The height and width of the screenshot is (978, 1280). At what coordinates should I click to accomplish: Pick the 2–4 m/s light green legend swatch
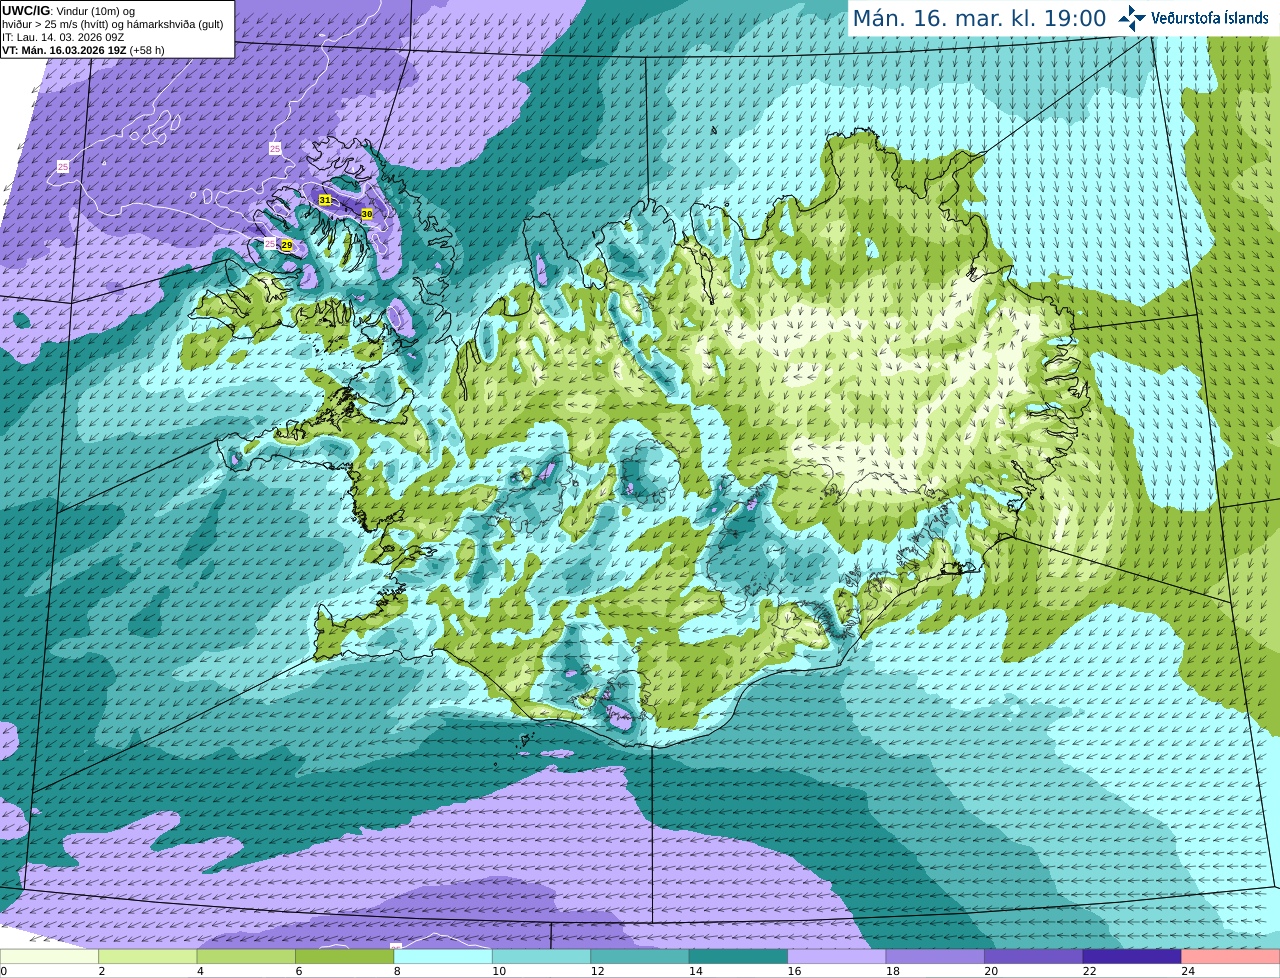click(148, 956)
